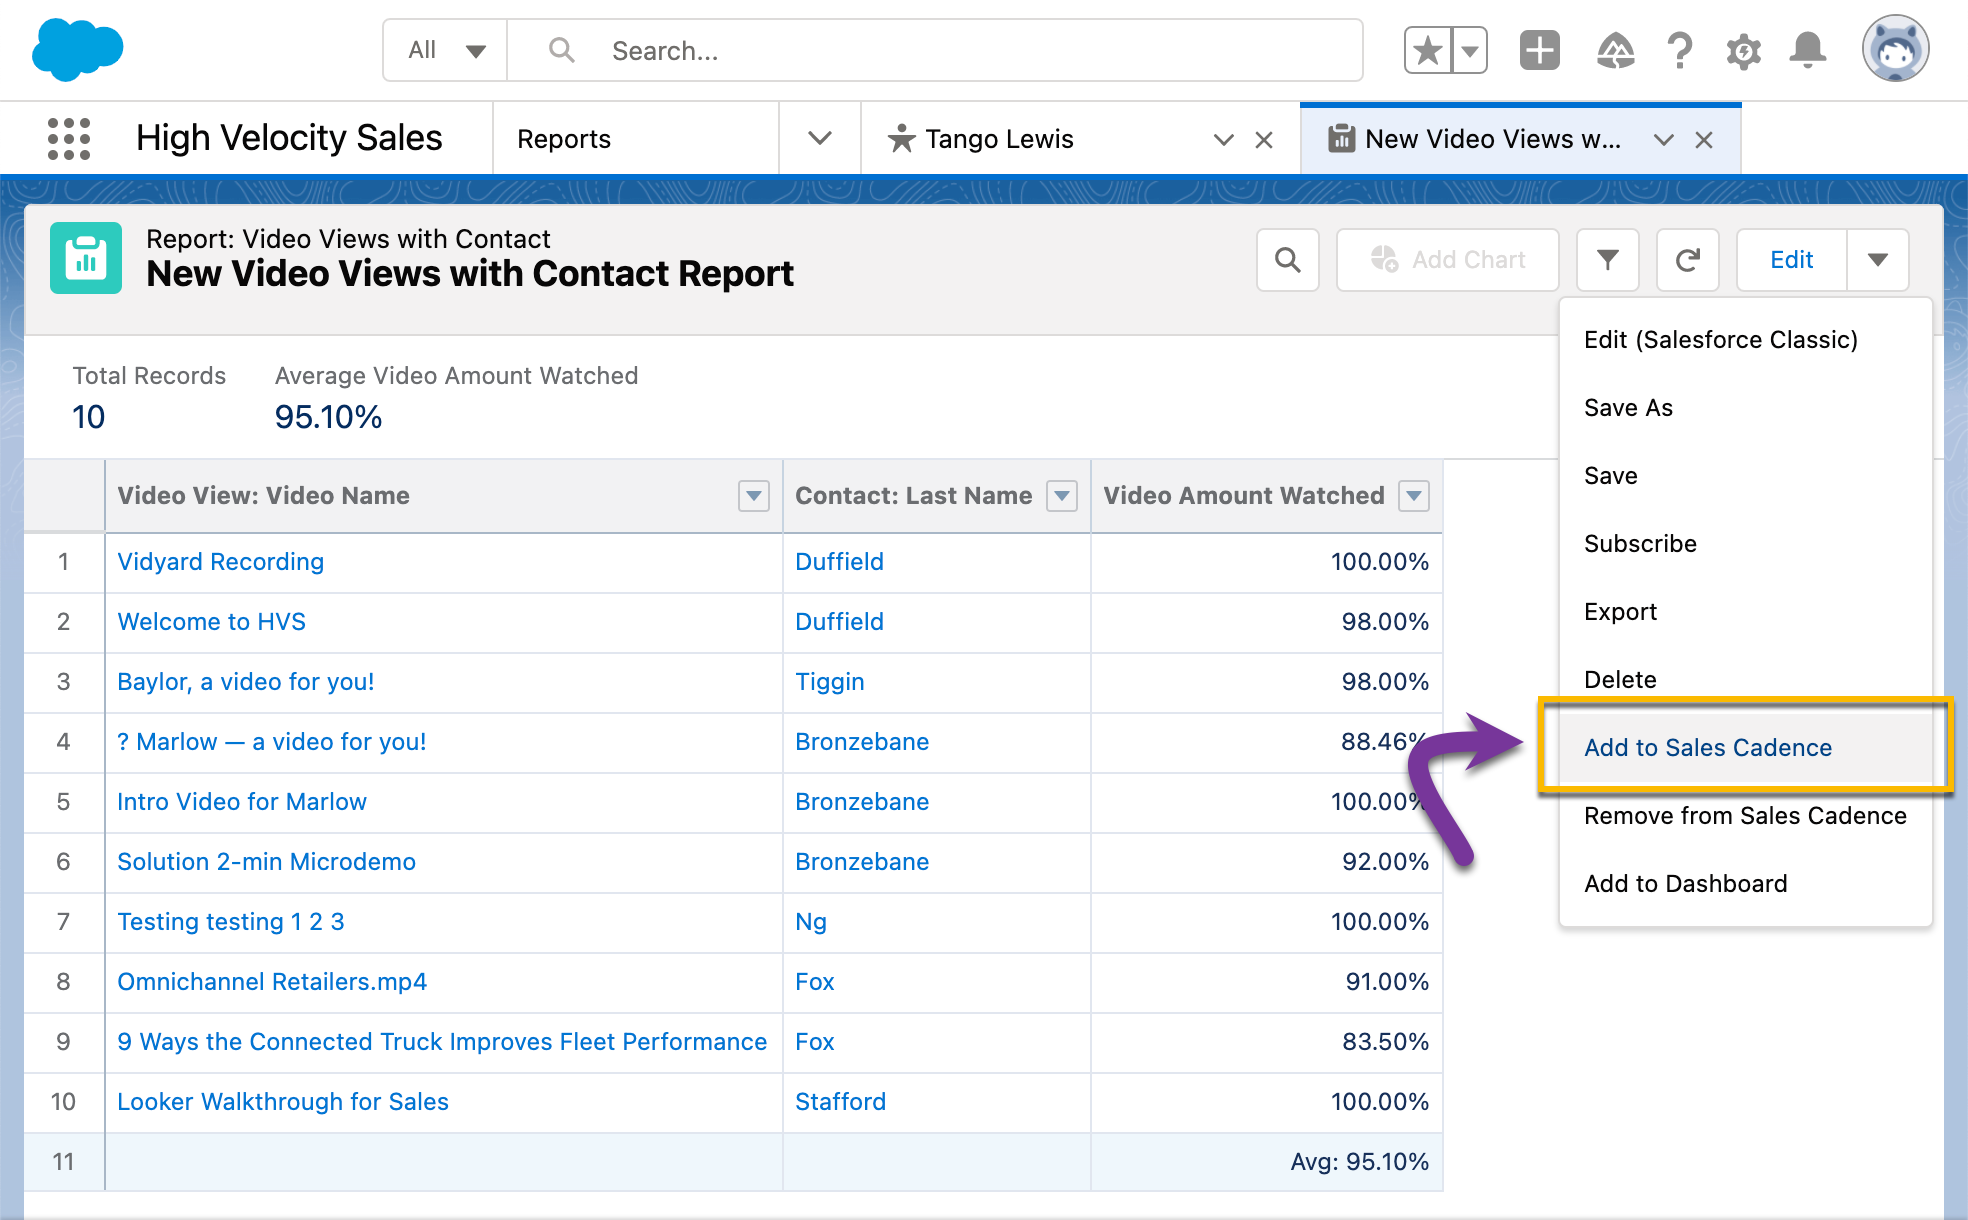1968x1220 pixels.
Task: Click the report search magnifier button
Action: [x=1288, y=260]
